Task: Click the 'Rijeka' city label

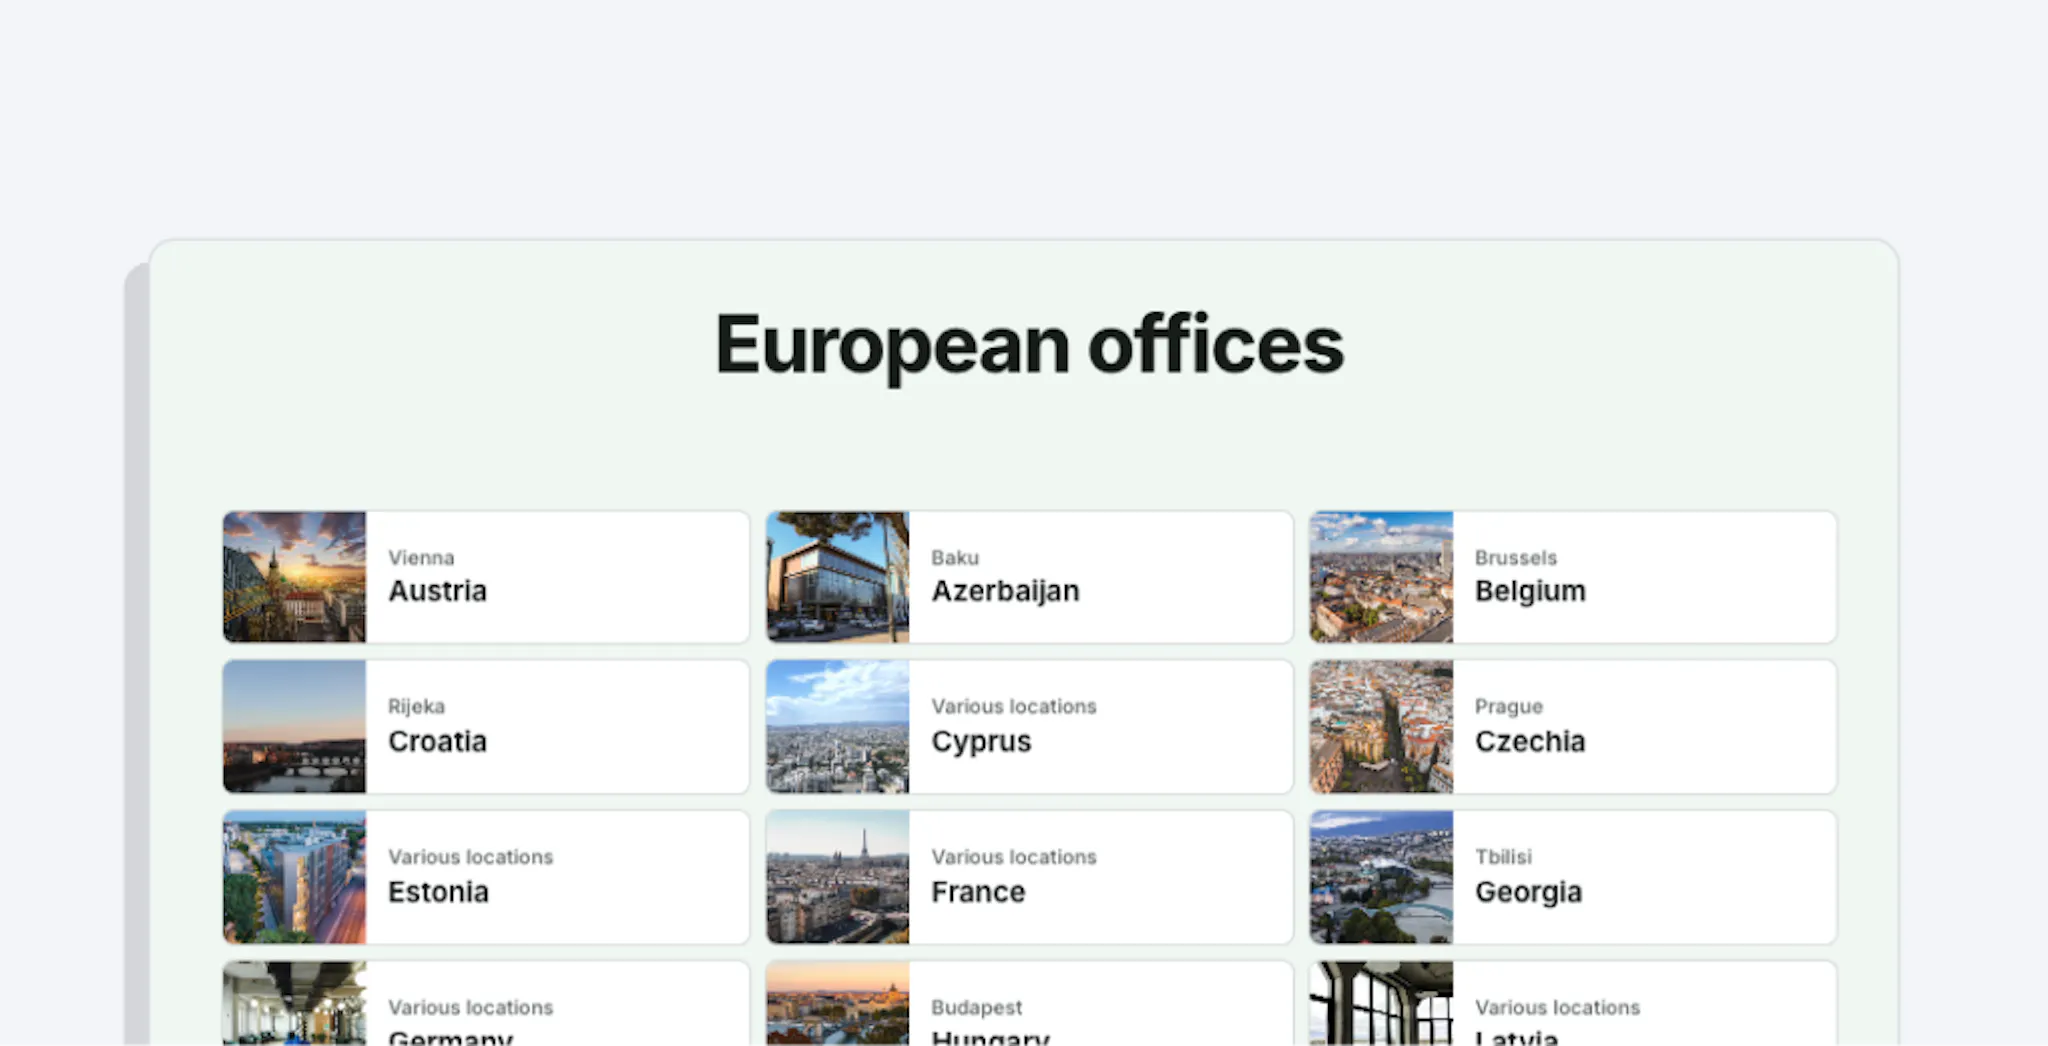Action: (416, 707)
